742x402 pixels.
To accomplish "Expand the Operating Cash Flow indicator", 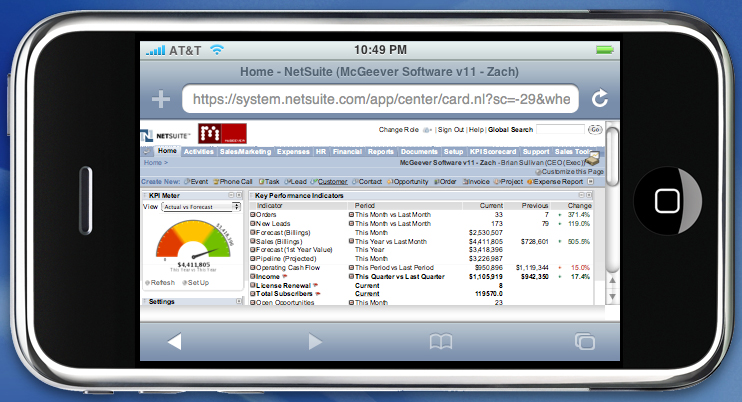I will click(x=253, y=268).
